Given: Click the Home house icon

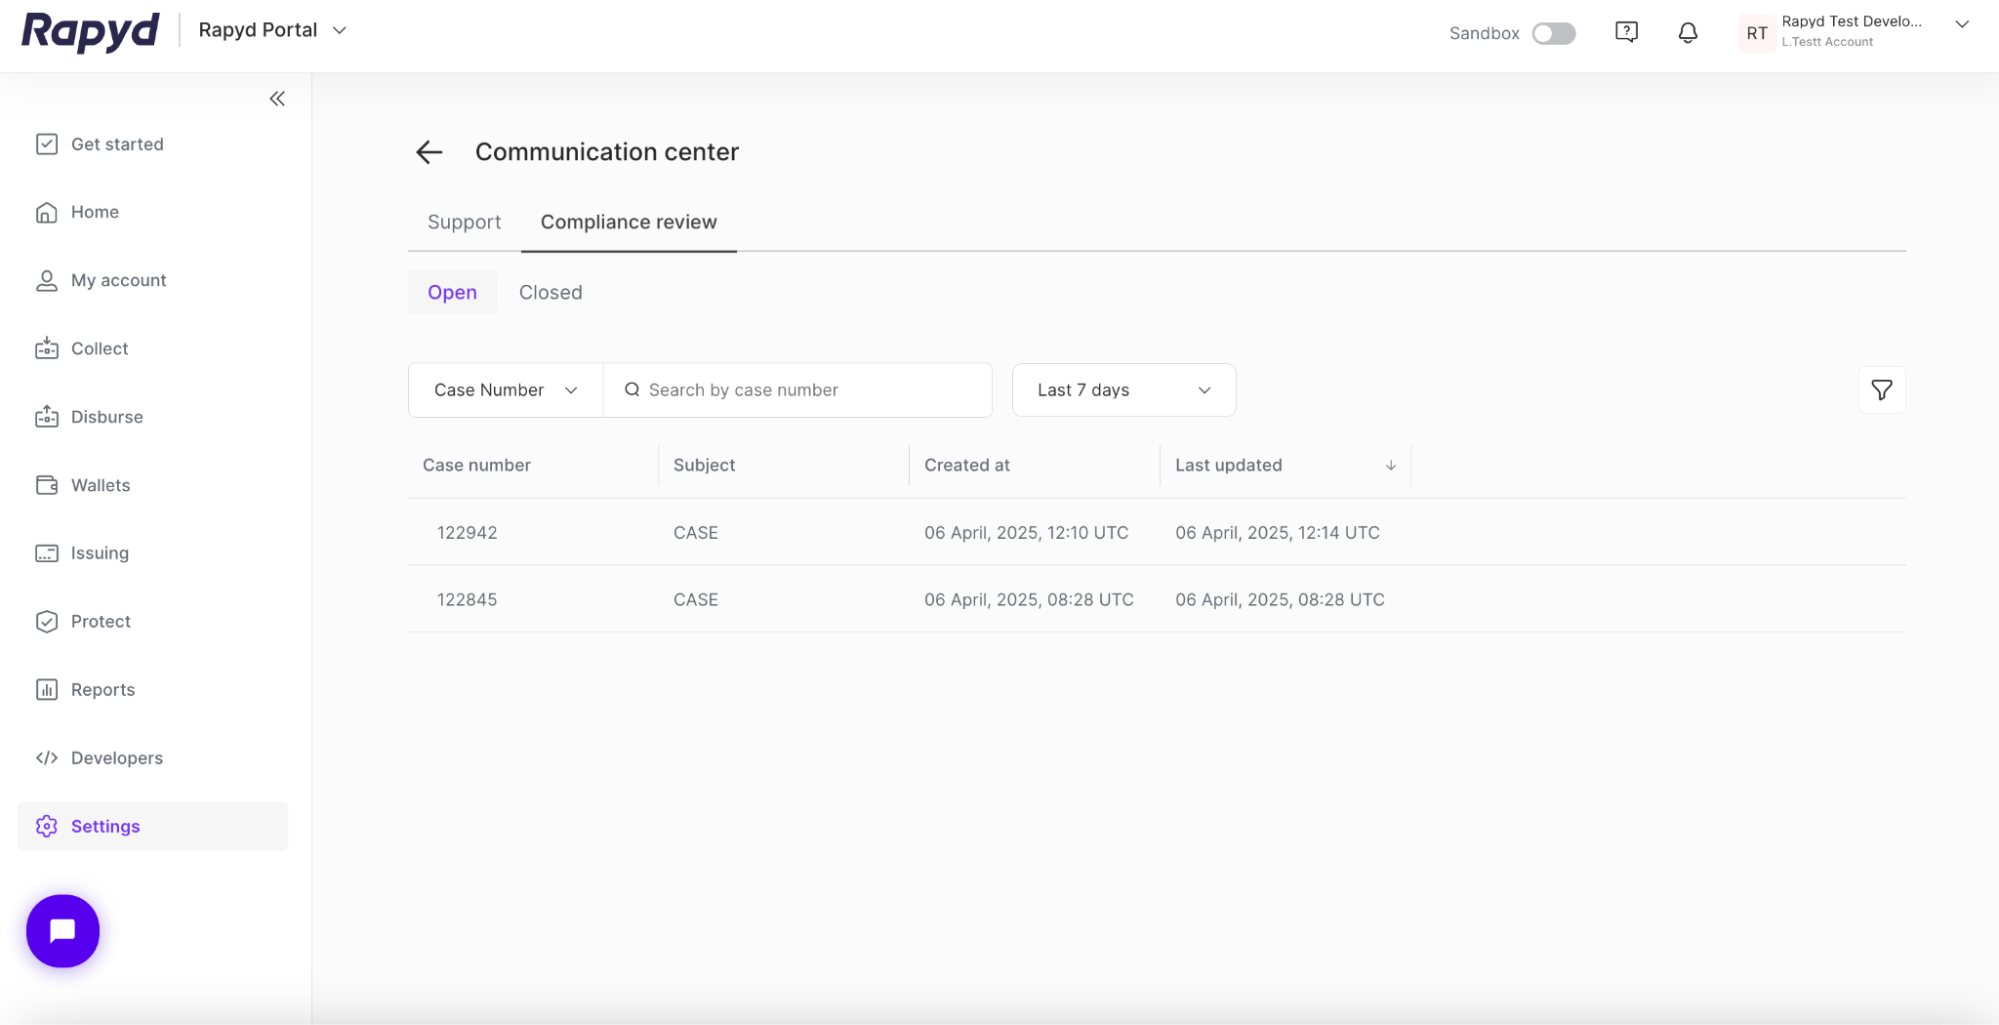Looking at the screenshot, I should 46,212.
